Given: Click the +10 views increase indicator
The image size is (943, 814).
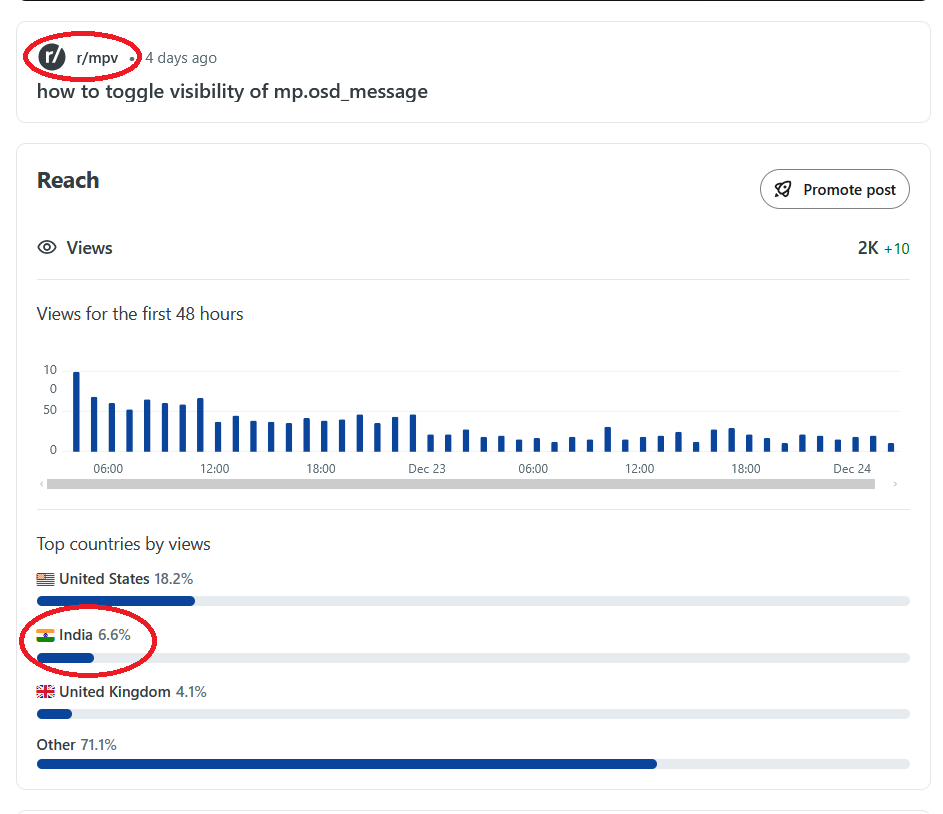Looking at the screenshot, I should coord(896,248).
